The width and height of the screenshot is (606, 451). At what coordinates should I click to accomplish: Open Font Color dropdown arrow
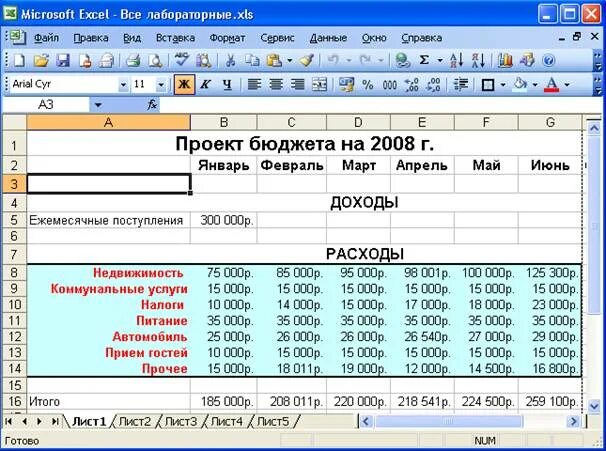click(567, 84)
